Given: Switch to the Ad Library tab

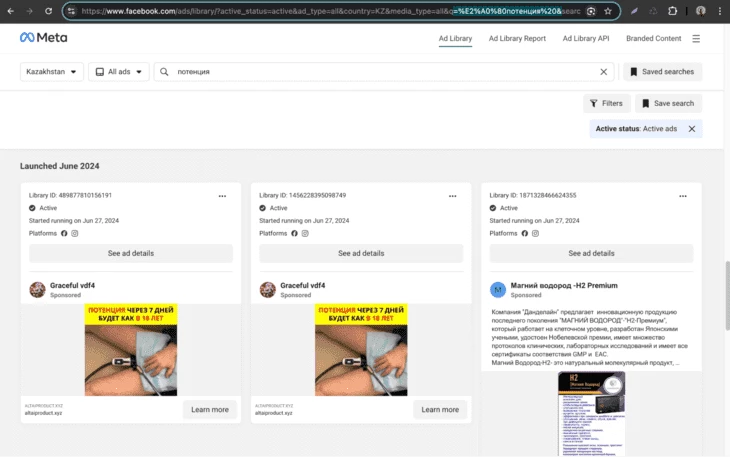Looking at the screenshot, I should [455, 39].
